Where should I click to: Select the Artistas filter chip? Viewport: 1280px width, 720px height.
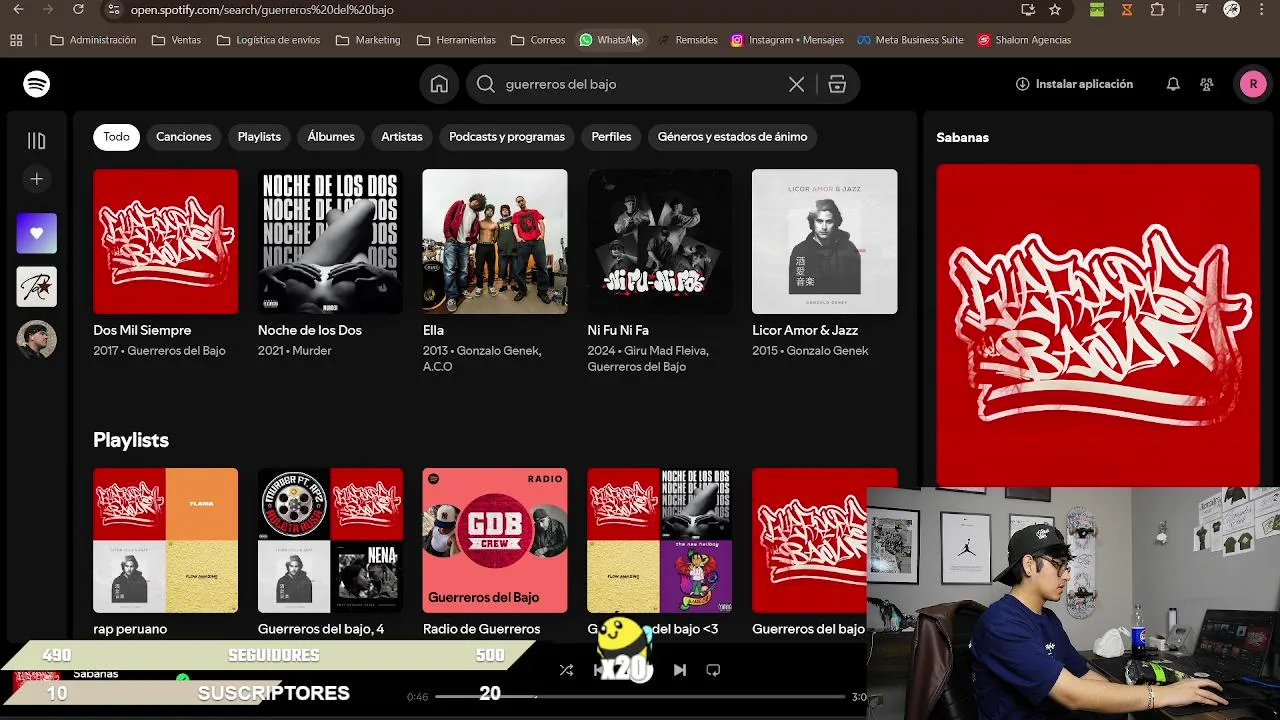[x=402, y=137]
